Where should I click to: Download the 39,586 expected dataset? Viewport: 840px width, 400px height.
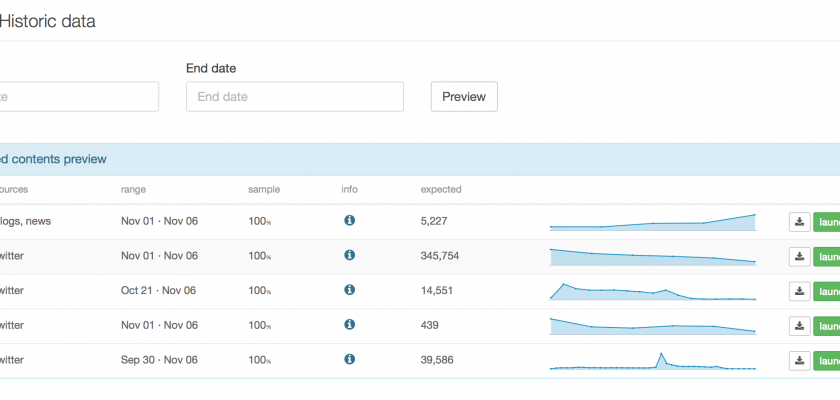[799, 361]
